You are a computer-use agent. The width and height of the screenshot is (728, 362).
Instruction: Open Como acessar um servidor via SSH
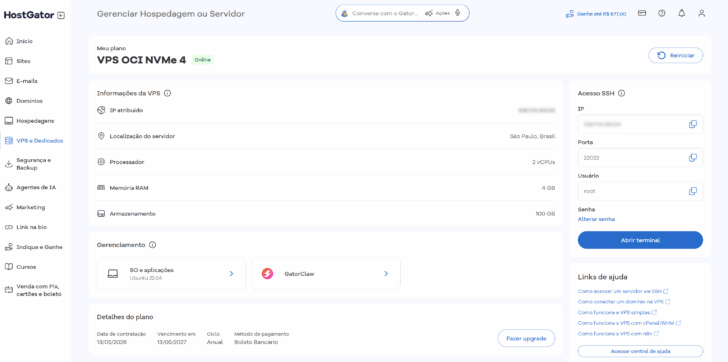(x=623, y=291)
